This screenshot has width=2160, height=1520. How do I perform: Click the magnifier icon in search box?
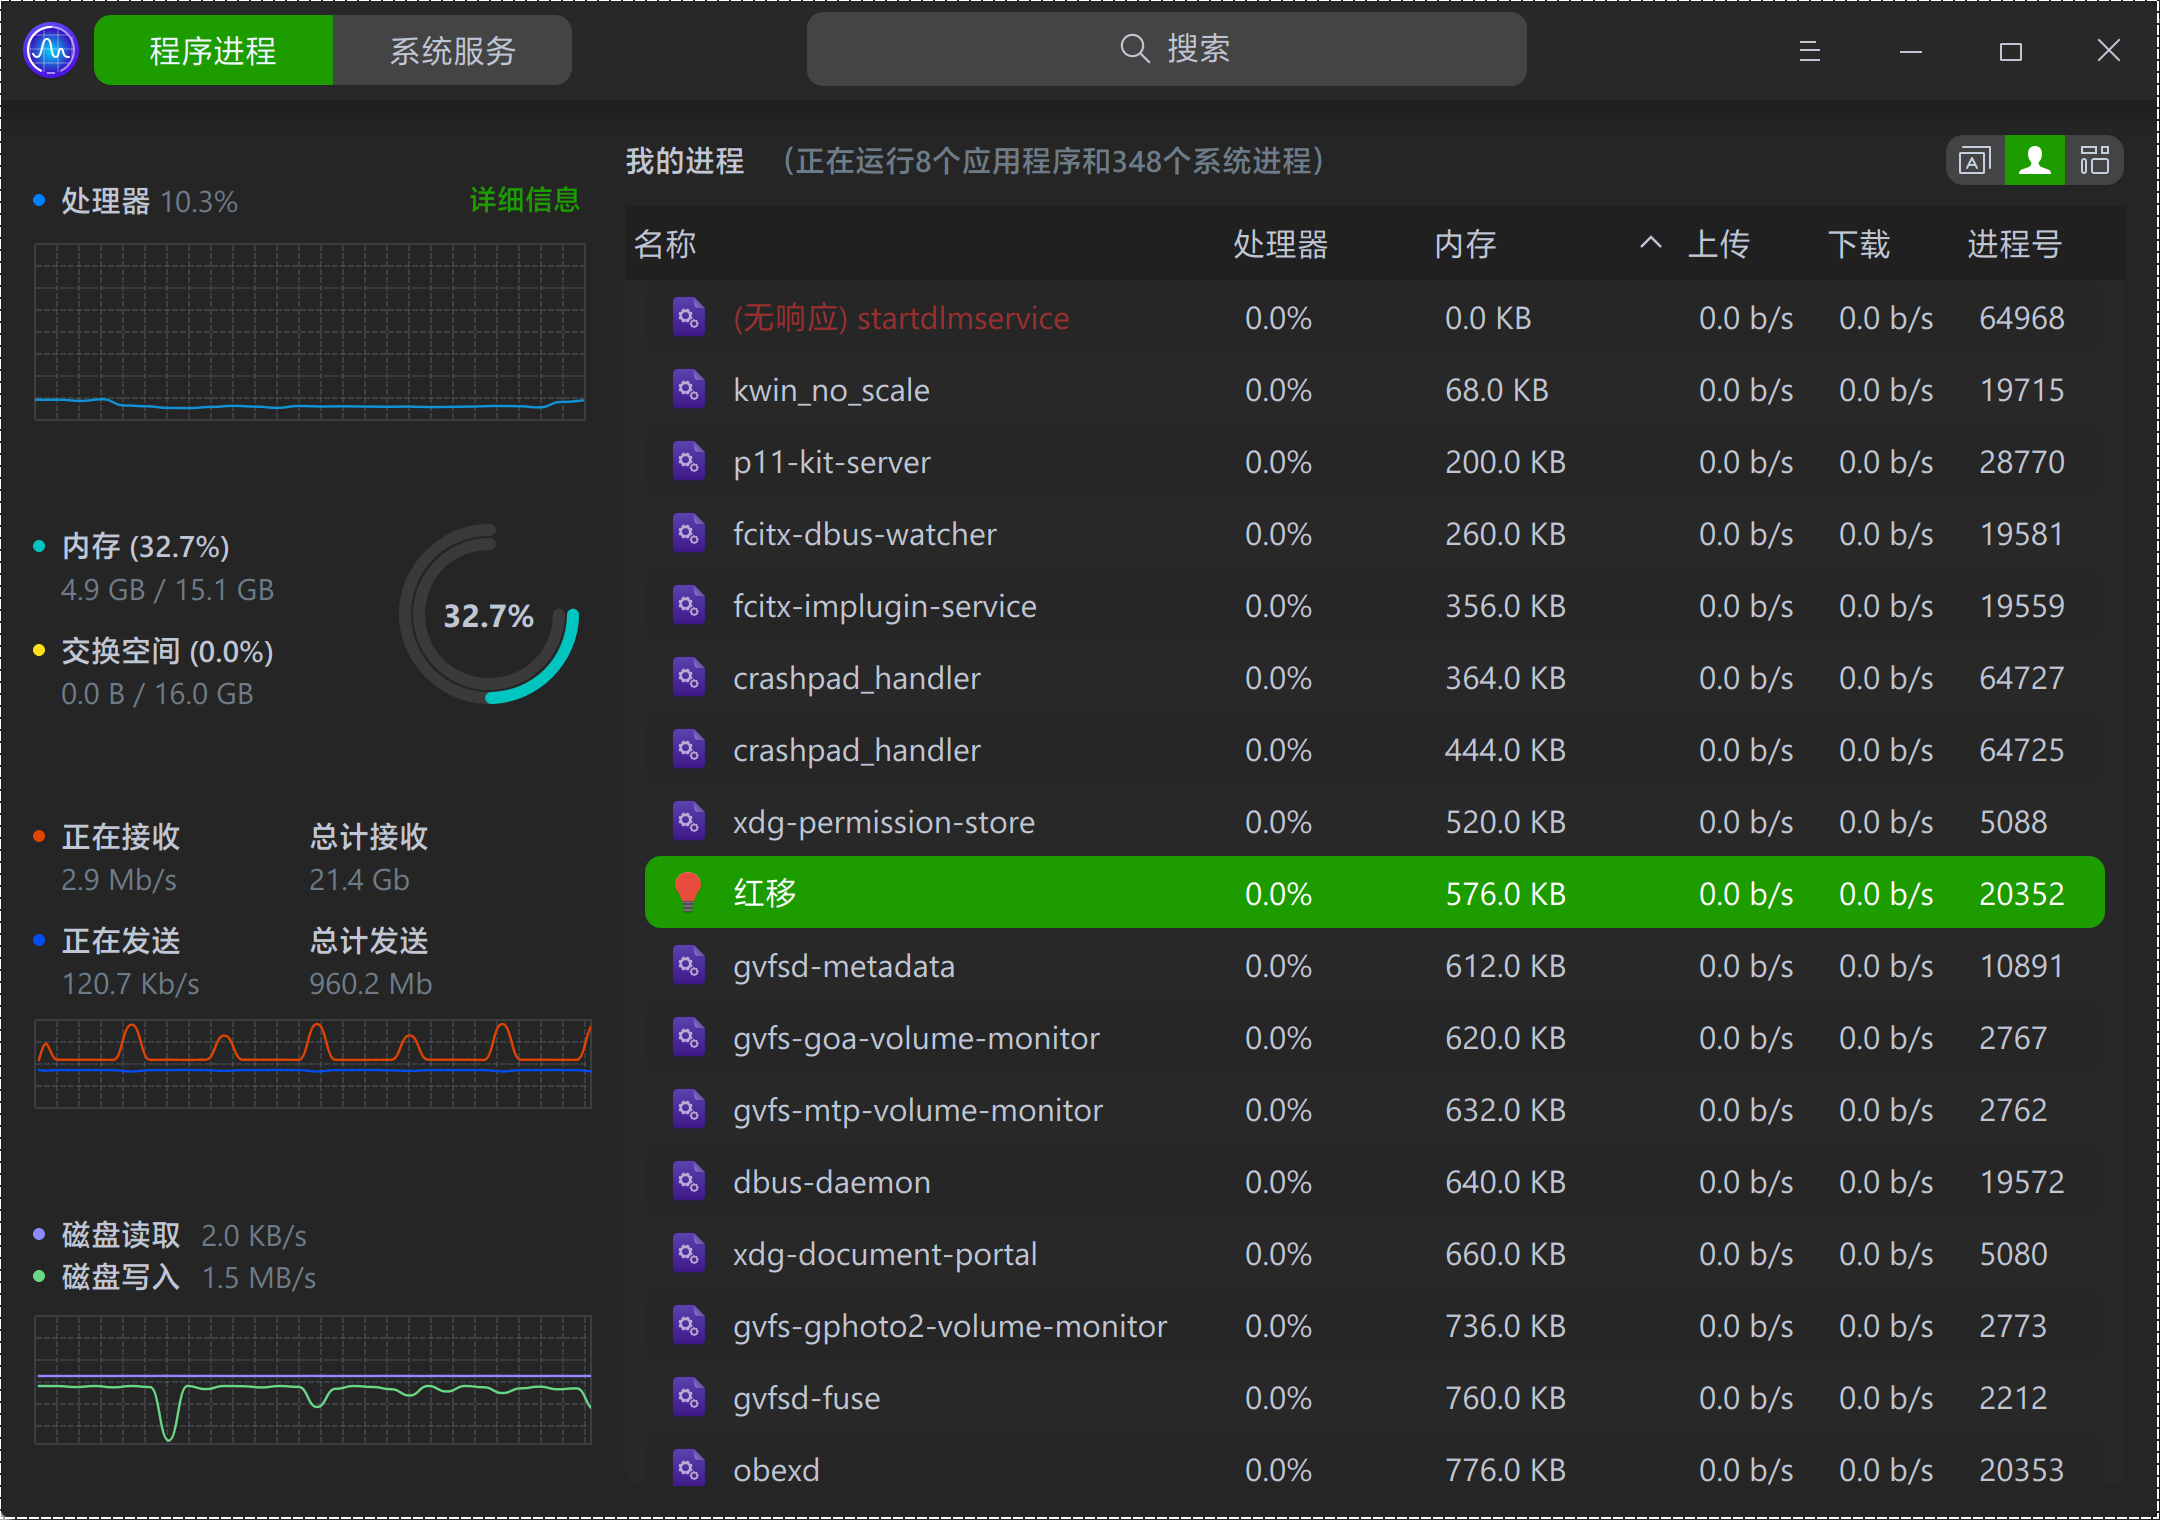[1134, 48]
